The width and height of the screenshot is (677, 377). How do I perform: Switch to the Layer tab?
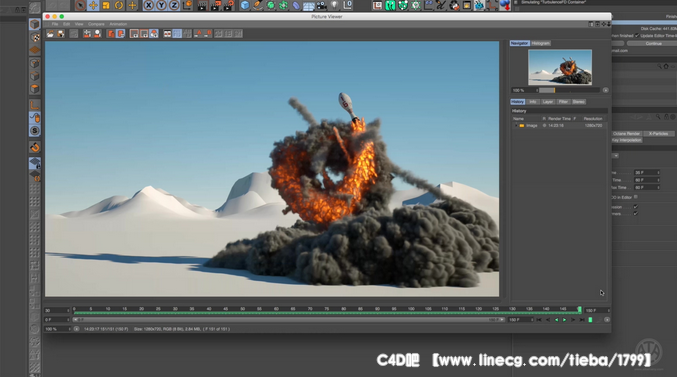547,102
